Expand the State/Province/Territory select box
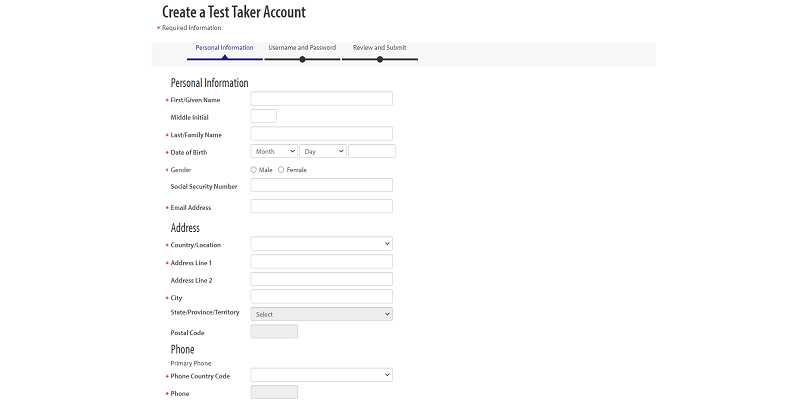The width and height of the screenshot is (800, 400). (321, 314)
